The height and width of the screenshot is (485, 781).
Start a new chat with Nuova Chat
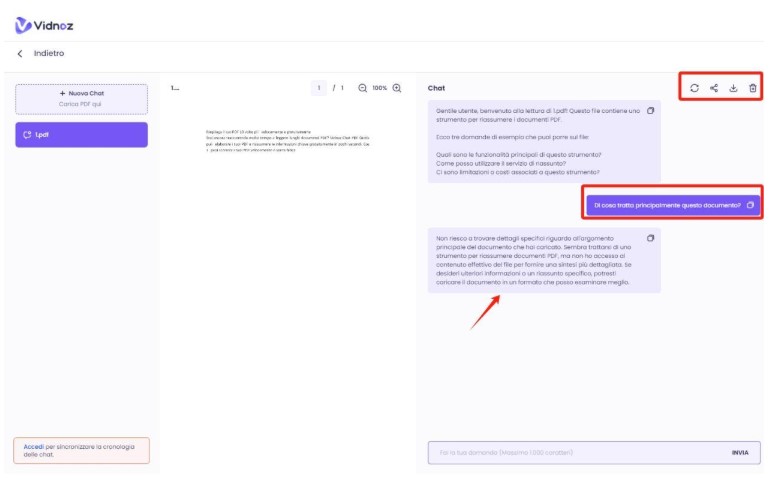point(81,99)
